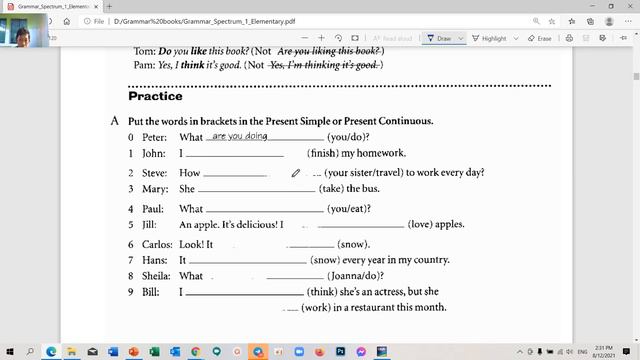Click the word 'Carlos:' in exercise 6
This screenshot has height=360, width=640.
click(157, 244)
